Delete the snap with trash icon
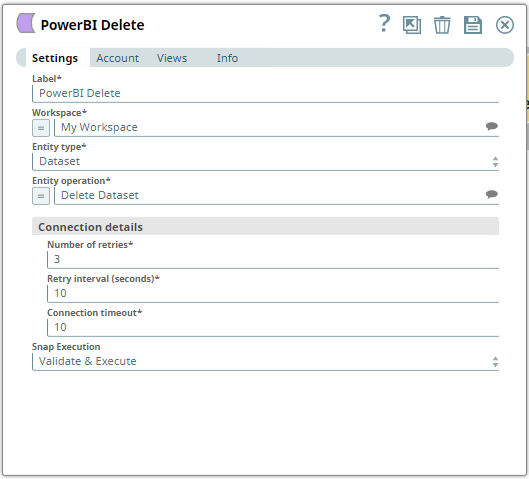The height and width of the screenshot is (479, 529). click(442, 25)
